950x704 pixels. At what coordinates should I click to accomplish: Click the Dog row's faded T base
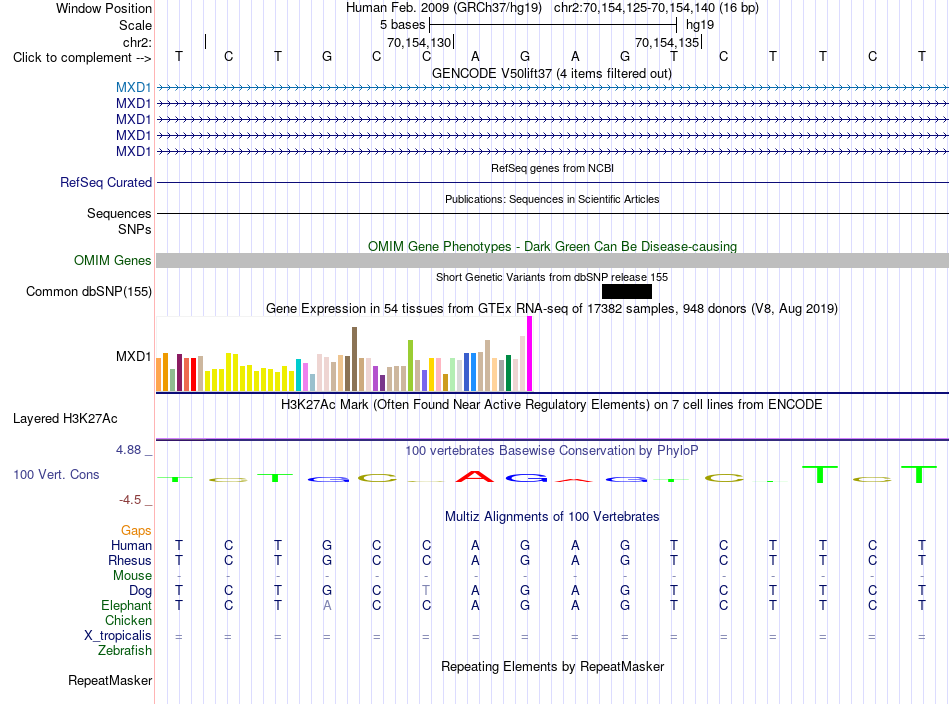point(426,590)
